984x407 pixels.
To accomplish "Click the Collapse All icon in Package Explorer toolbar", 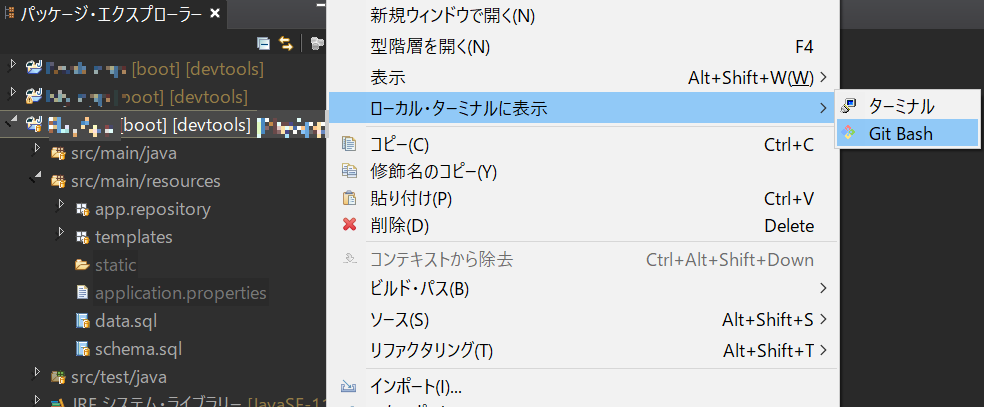I will click(x=264, y=43).
